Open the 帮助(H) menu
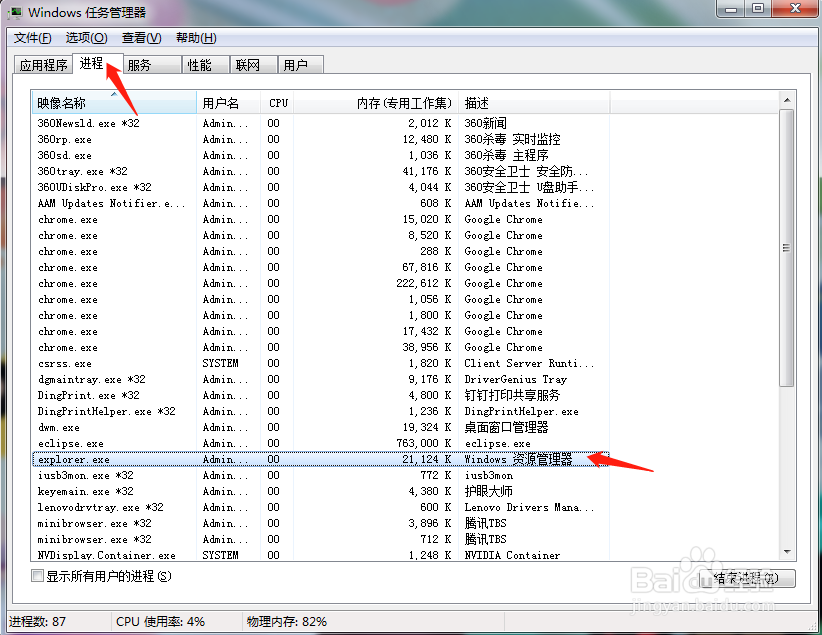 pyautogui.click(x=196, y=38)
